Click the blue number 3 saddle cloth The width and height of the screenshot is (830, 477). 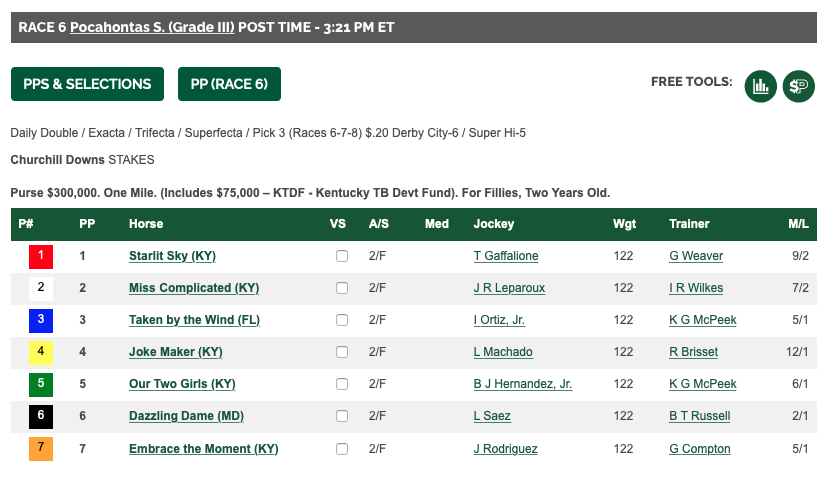point(41,320)
